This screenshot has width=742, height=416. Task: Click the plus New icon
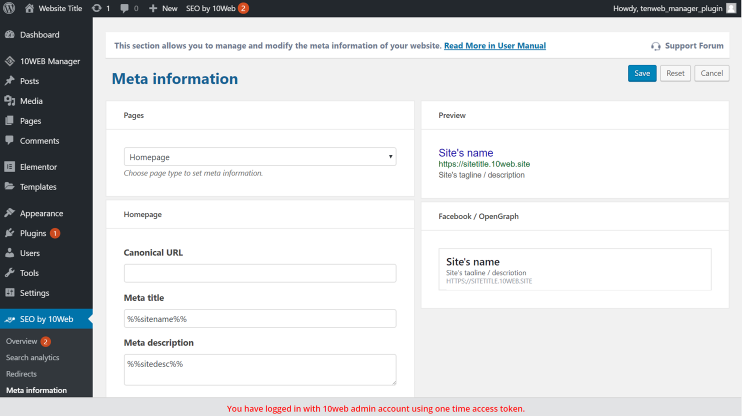click(x=153, y=9)
